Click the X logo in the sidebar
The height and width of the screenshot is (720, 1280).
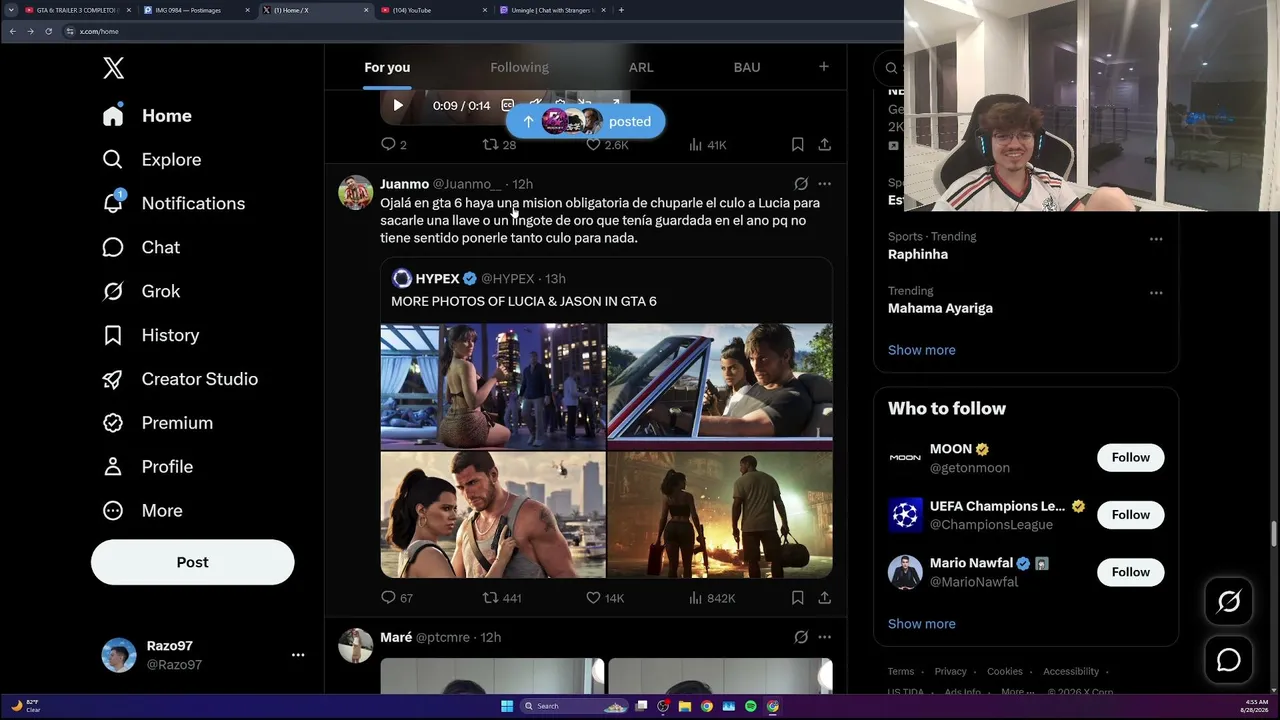pos(114,68)
